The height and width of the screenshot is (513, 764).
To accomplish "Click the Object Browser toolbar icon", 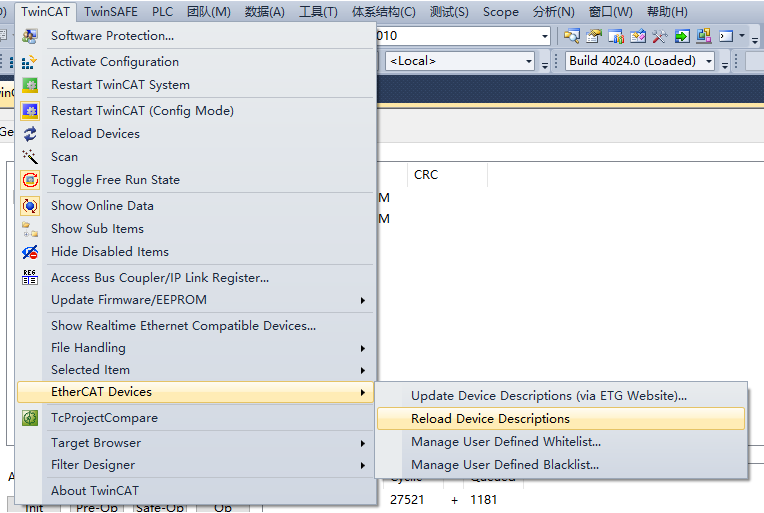I will [x=638, y=36].
